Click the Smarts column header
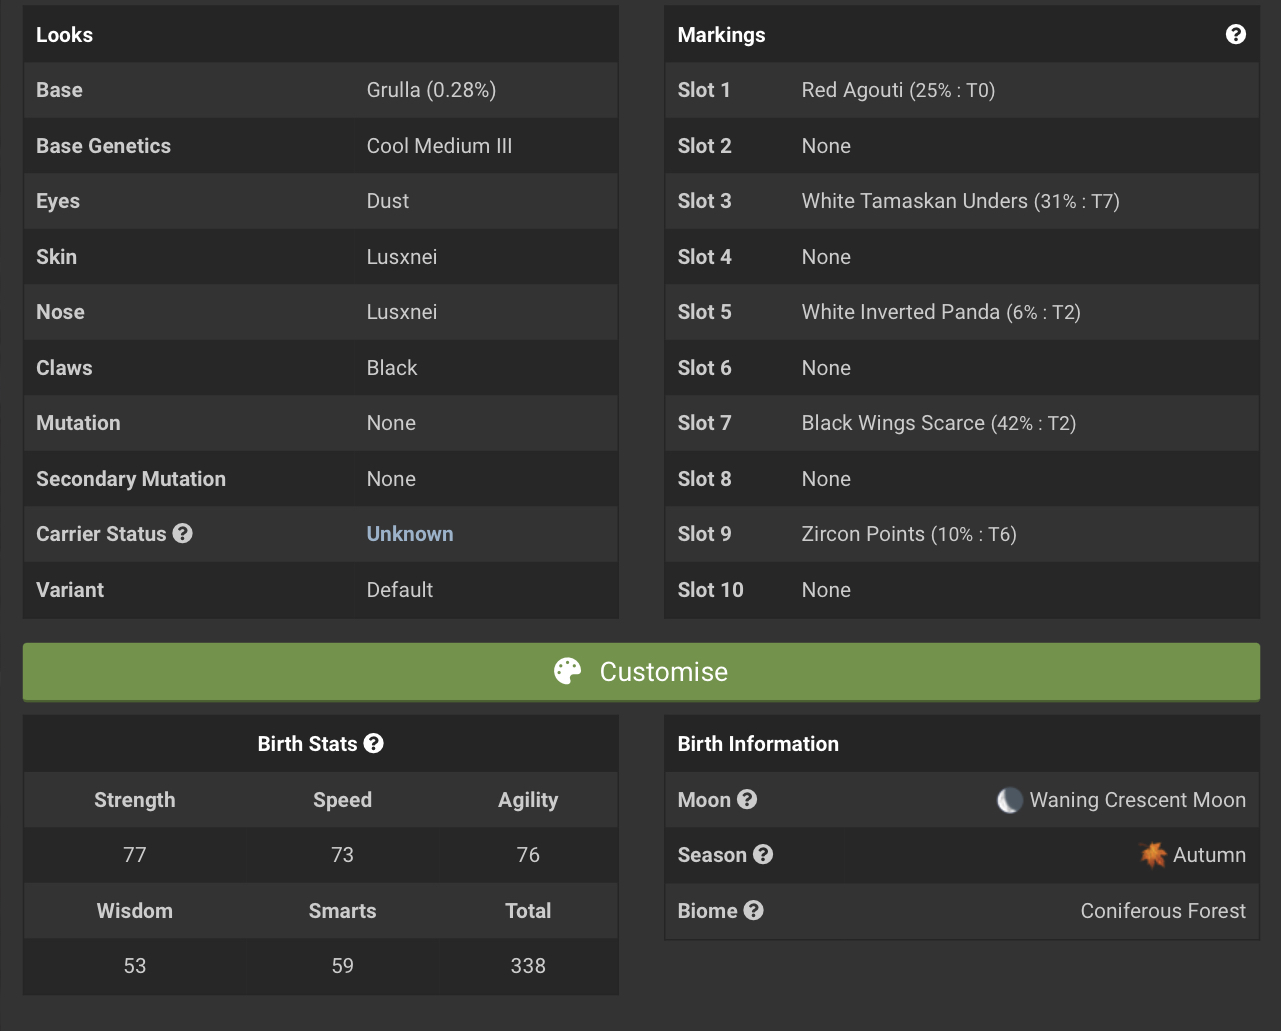Viewport: 1281px width, 1031px height. (342, 911)
